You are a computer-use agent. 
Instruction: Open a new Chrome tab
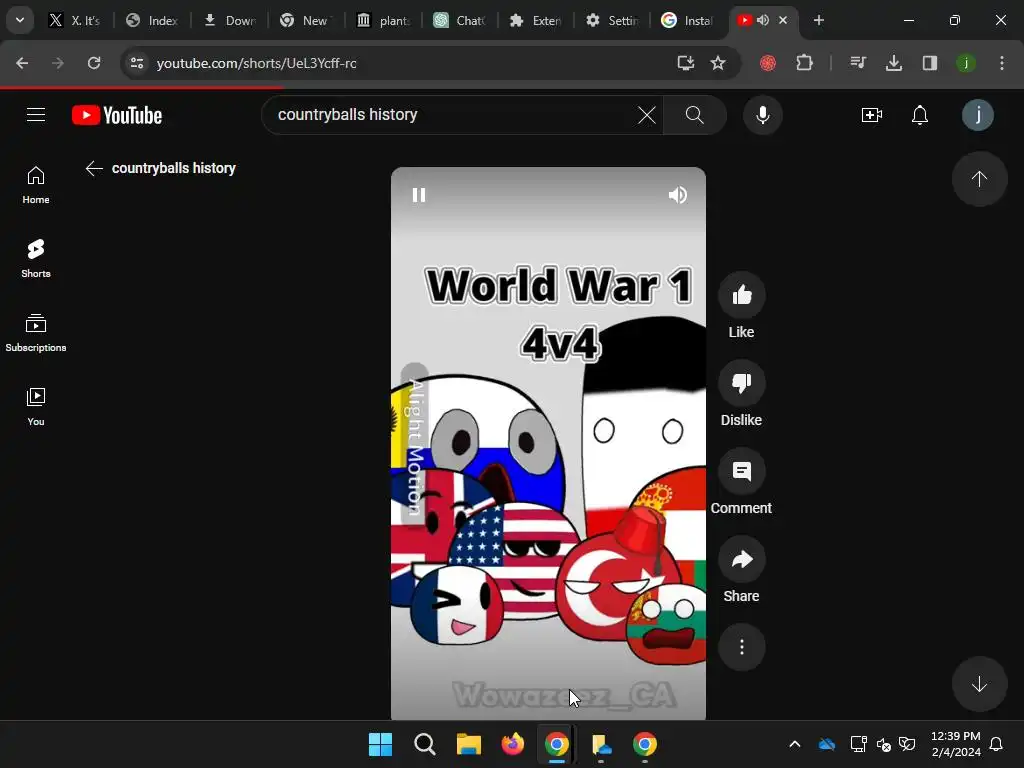(818, 20)
